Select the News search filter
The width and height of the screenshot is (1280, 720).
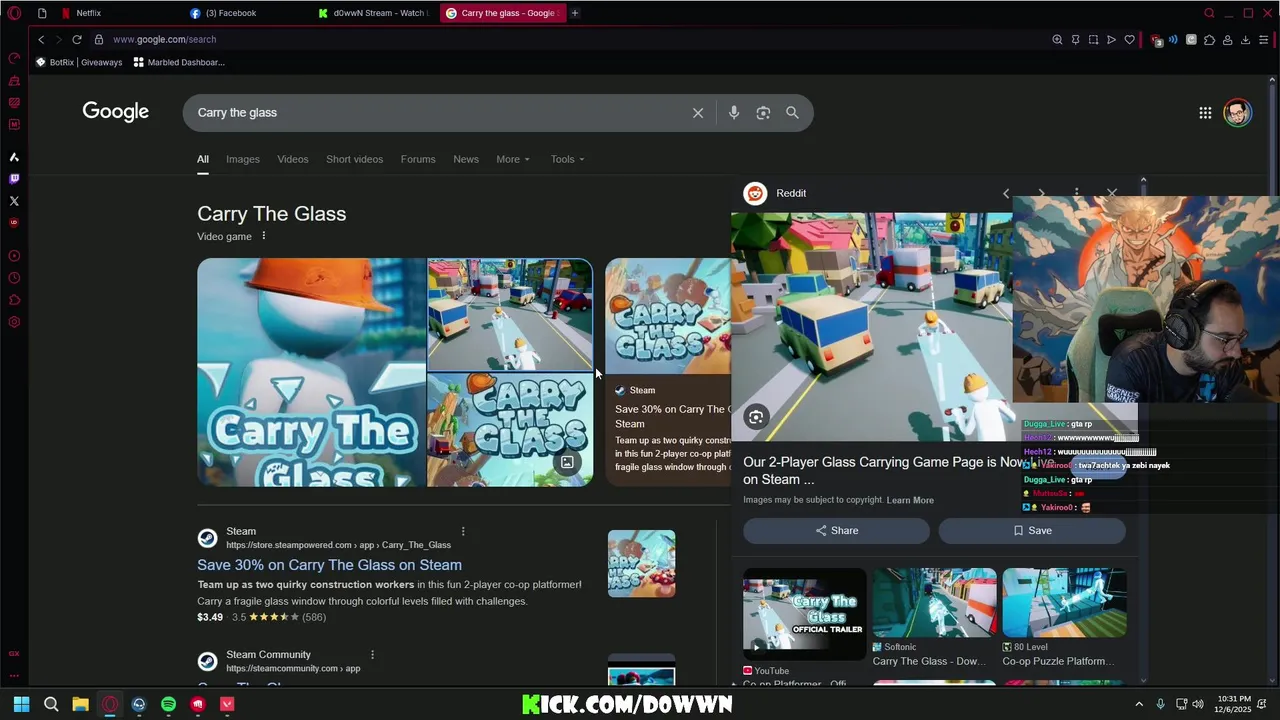tap(466, 159)
